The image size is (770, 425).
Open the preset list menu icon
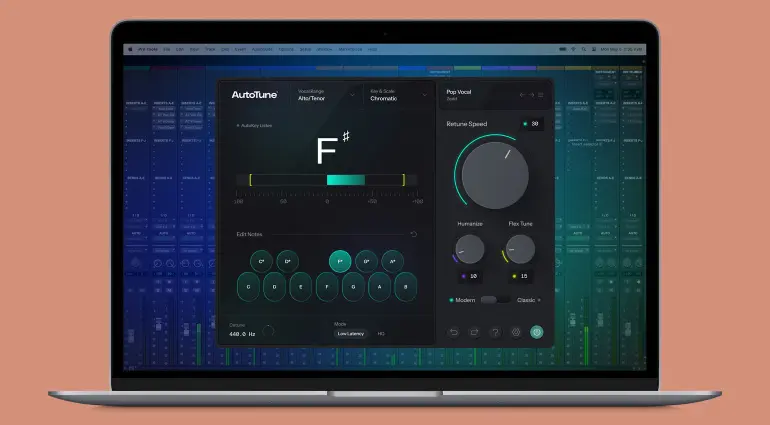pos(542,95)
